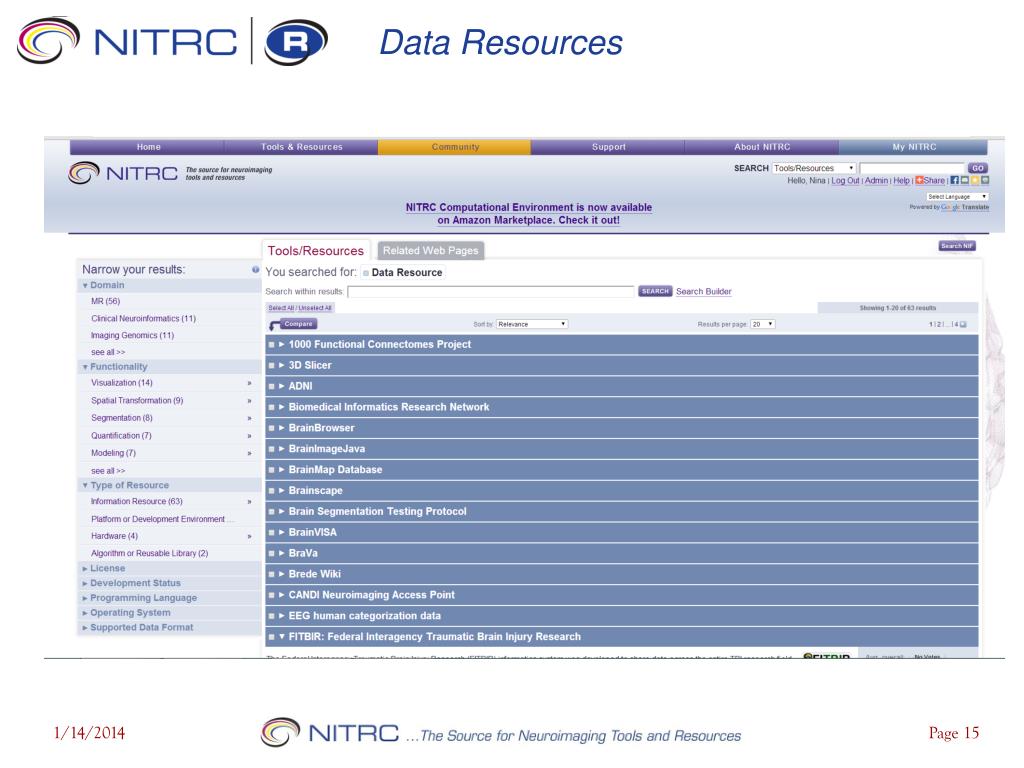This screenshot has width=1024, height=768.
Task: Click the Search within results field
Action: point(491,292)
